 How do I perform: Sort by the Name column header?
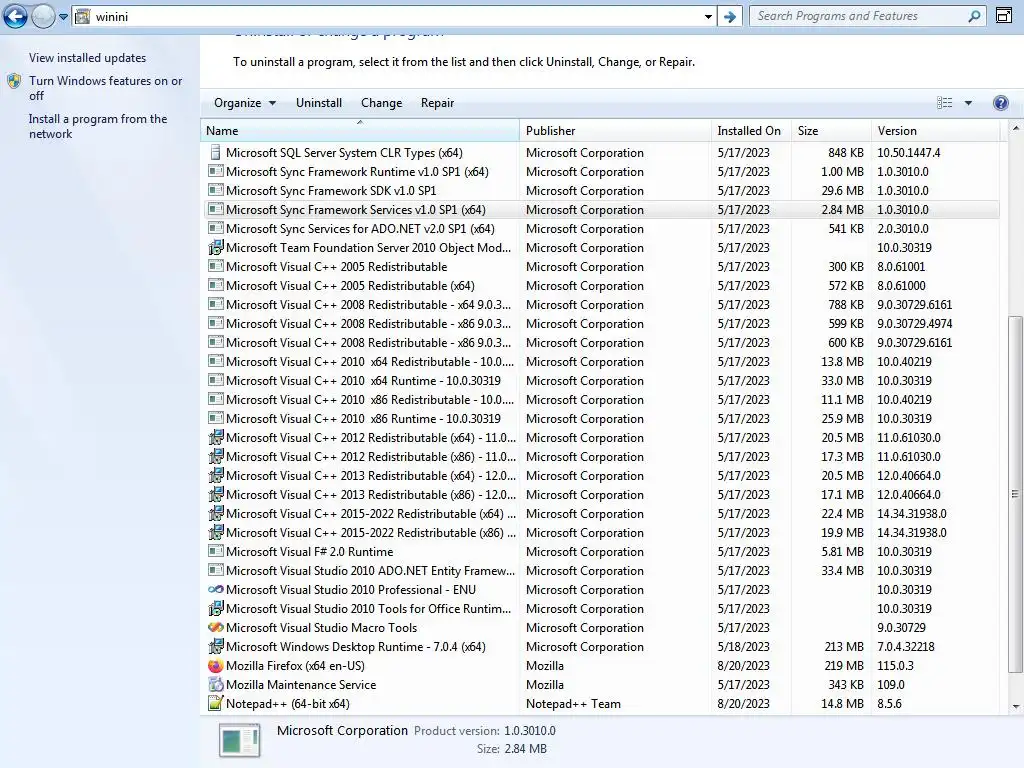(360, 131)
